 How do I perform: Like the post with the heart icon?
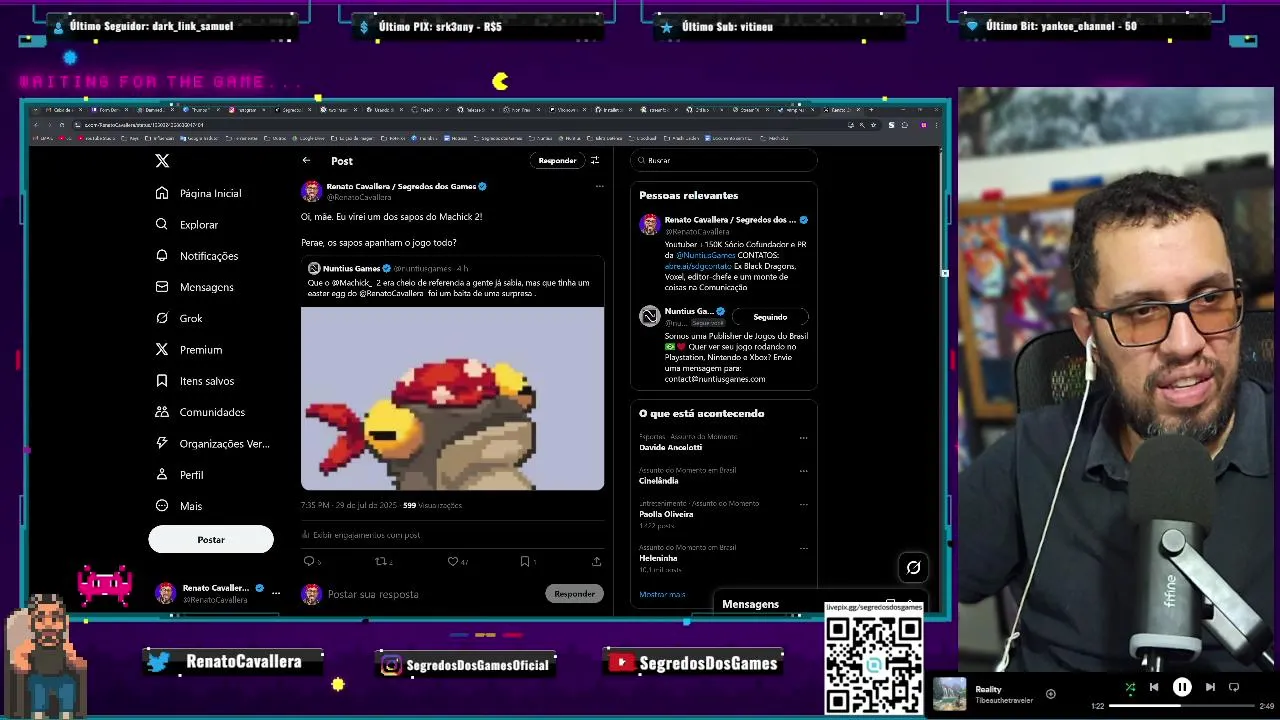pyautogui.click(x=453, y=562)
